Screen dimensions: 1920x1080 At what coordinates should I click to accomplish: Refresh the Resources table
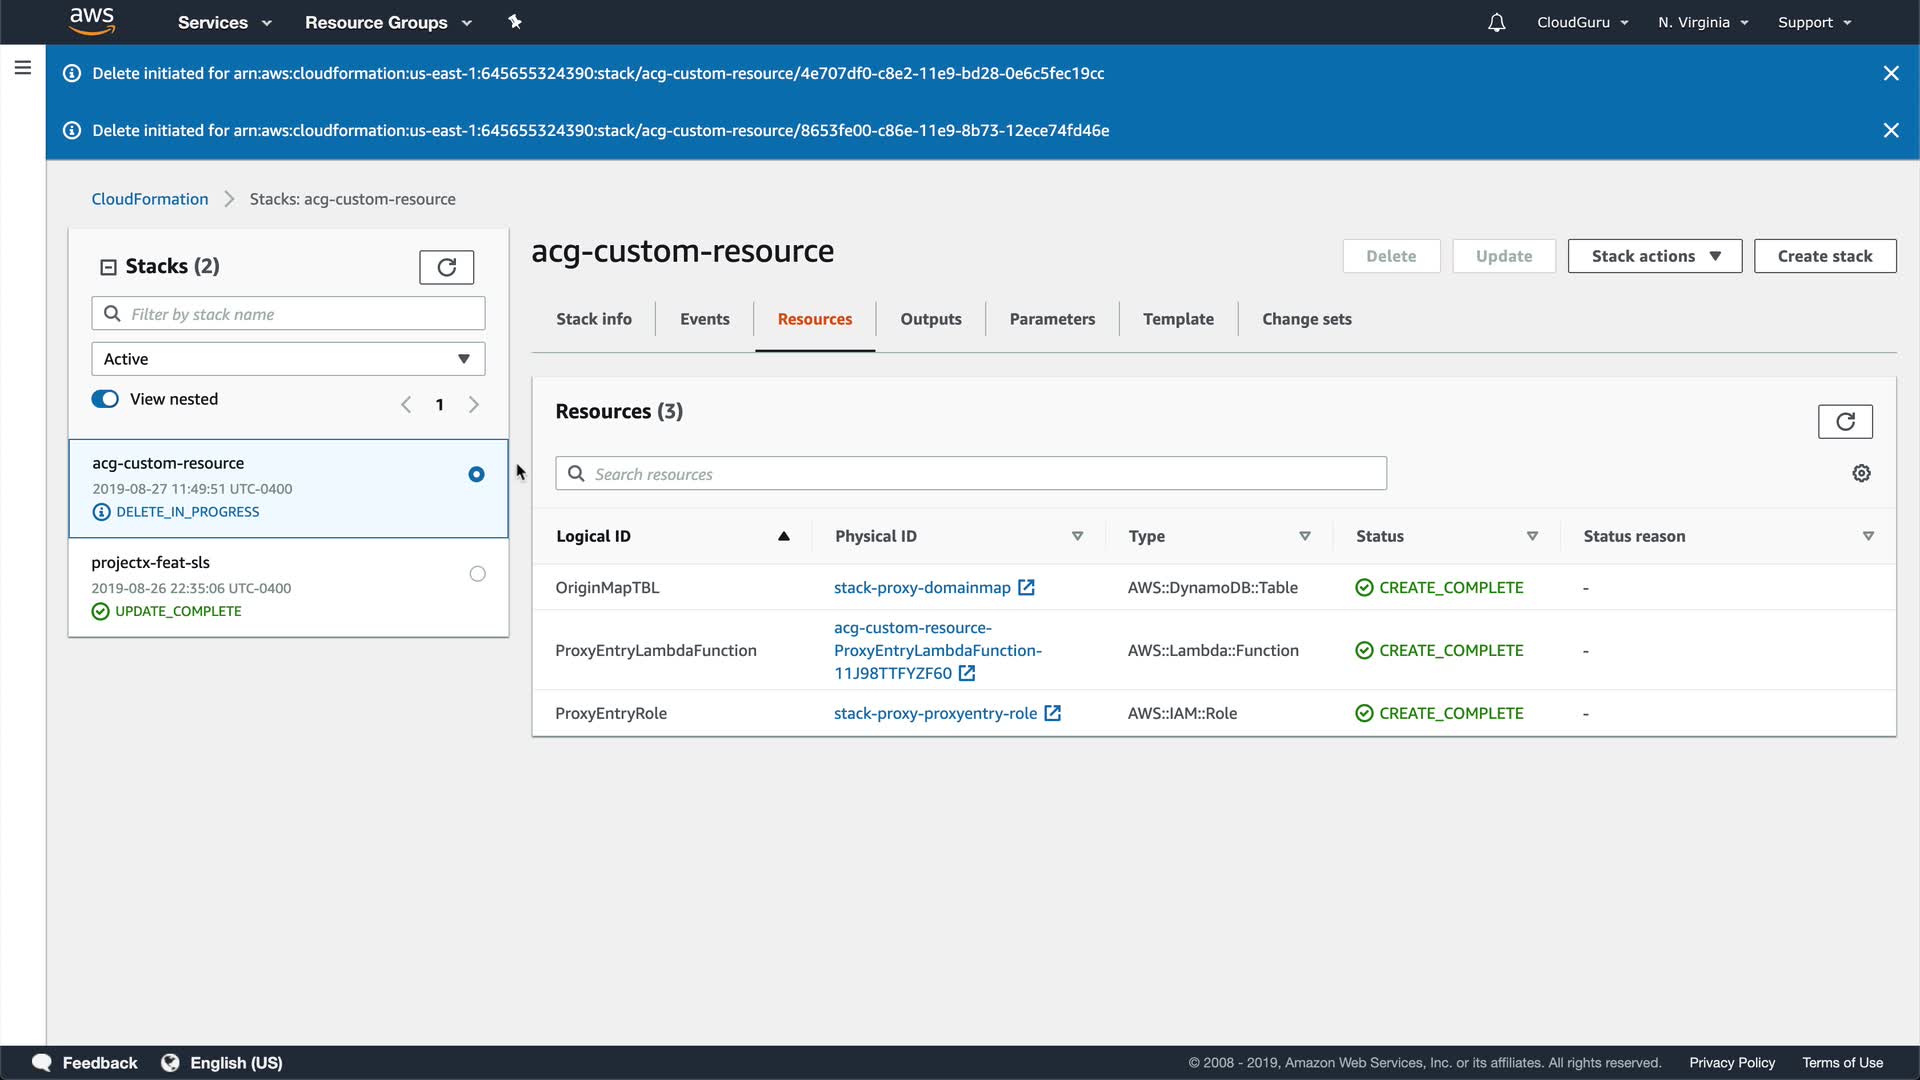tap(1844, 421)
